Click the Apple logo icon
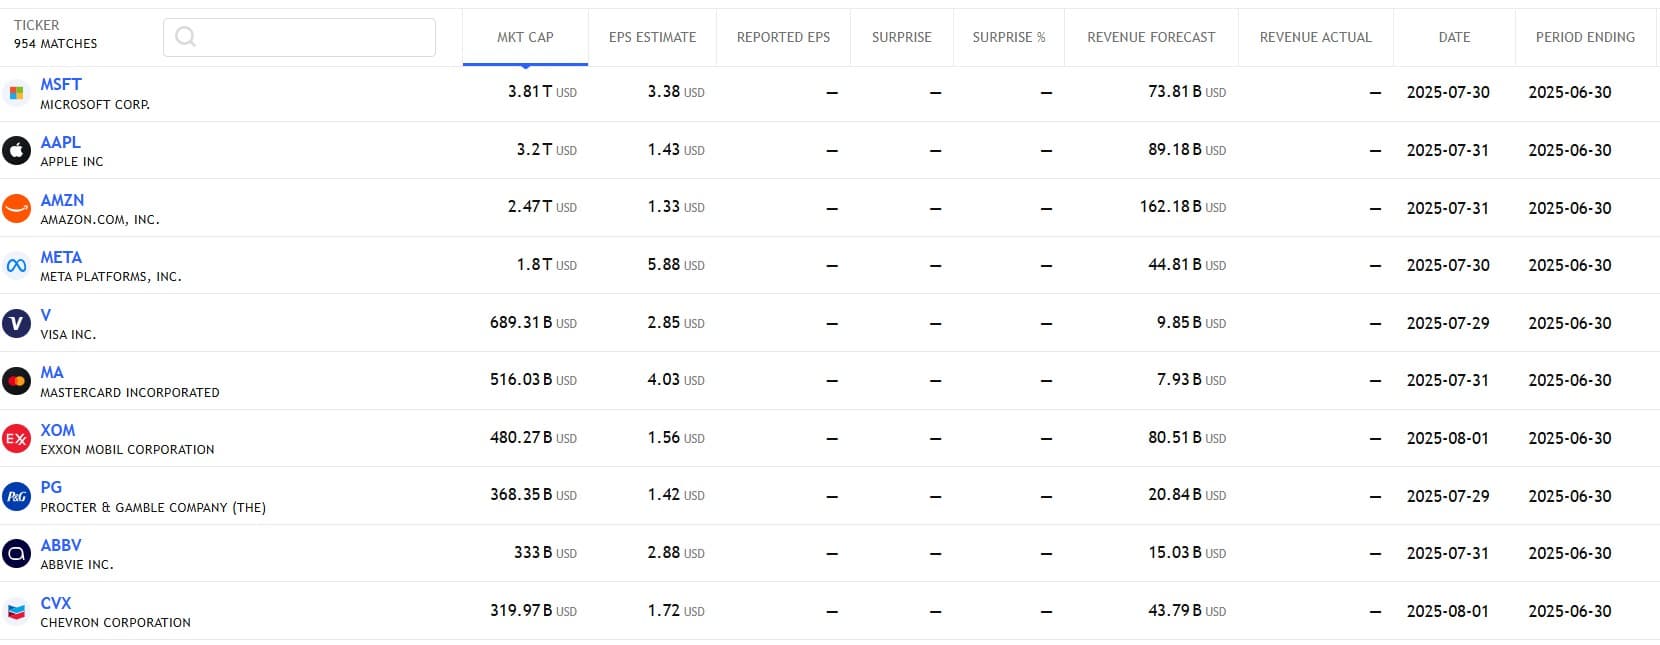 pos(16,150)
